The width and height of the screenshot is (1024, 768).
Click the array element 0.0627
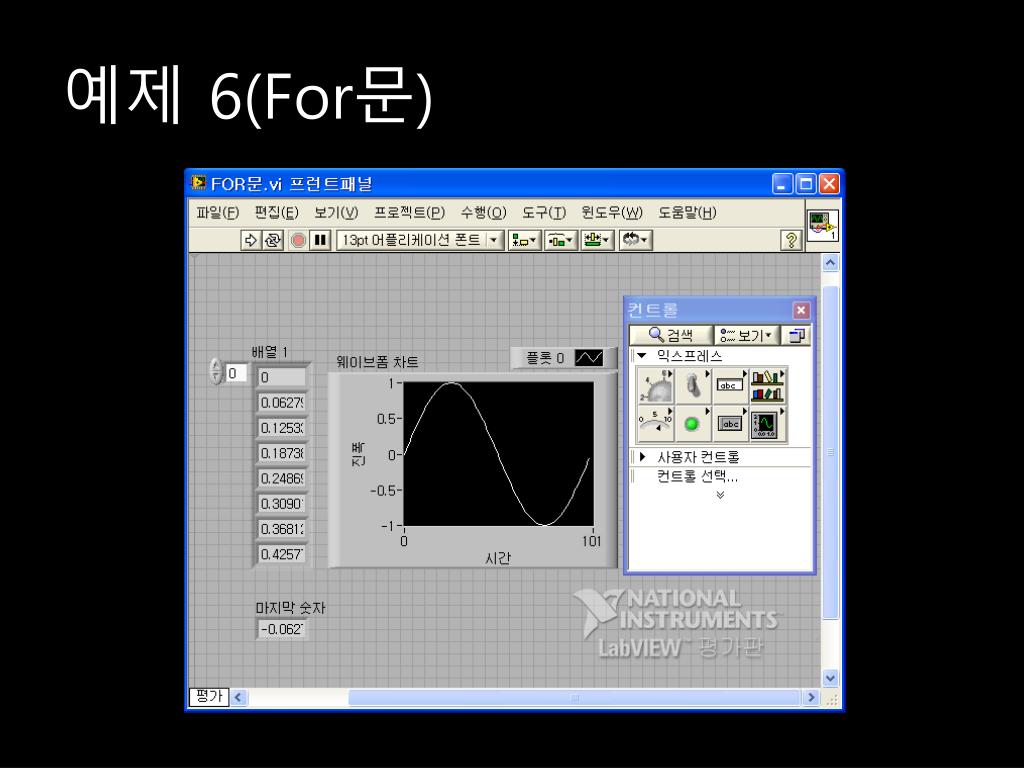click(282, 403)
